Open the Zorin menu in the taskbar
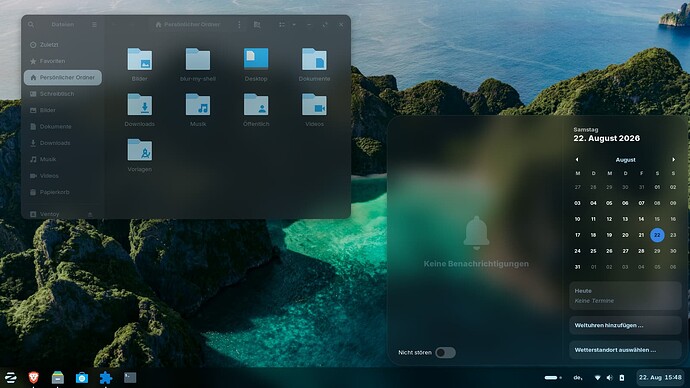The width and height of the screenshot is (690, 388). [x=11, y=377]
